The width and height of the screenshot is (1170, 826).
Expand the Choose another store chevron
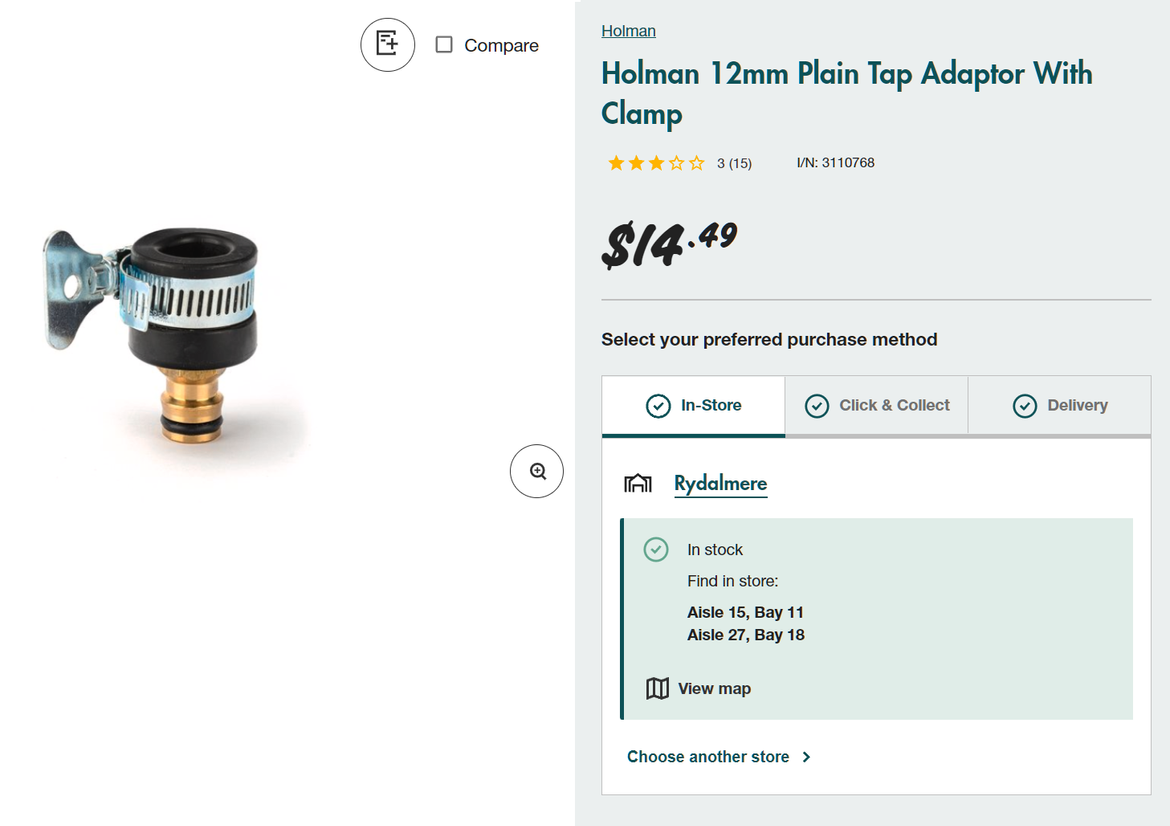pos(806,757)
